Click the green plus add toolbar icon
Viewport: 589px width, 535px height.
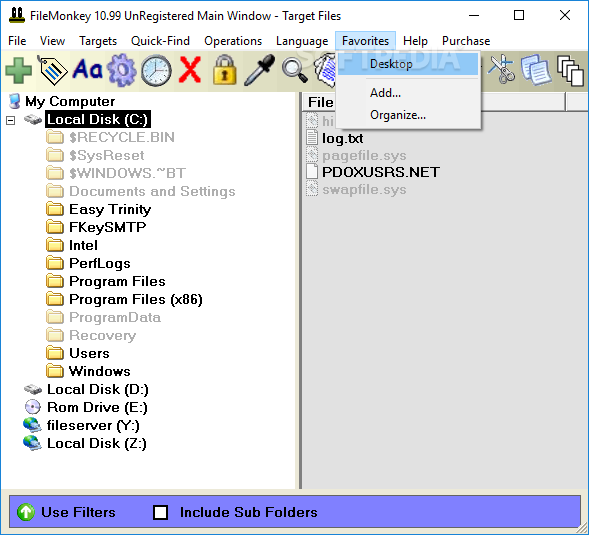[x=18, y=70]
